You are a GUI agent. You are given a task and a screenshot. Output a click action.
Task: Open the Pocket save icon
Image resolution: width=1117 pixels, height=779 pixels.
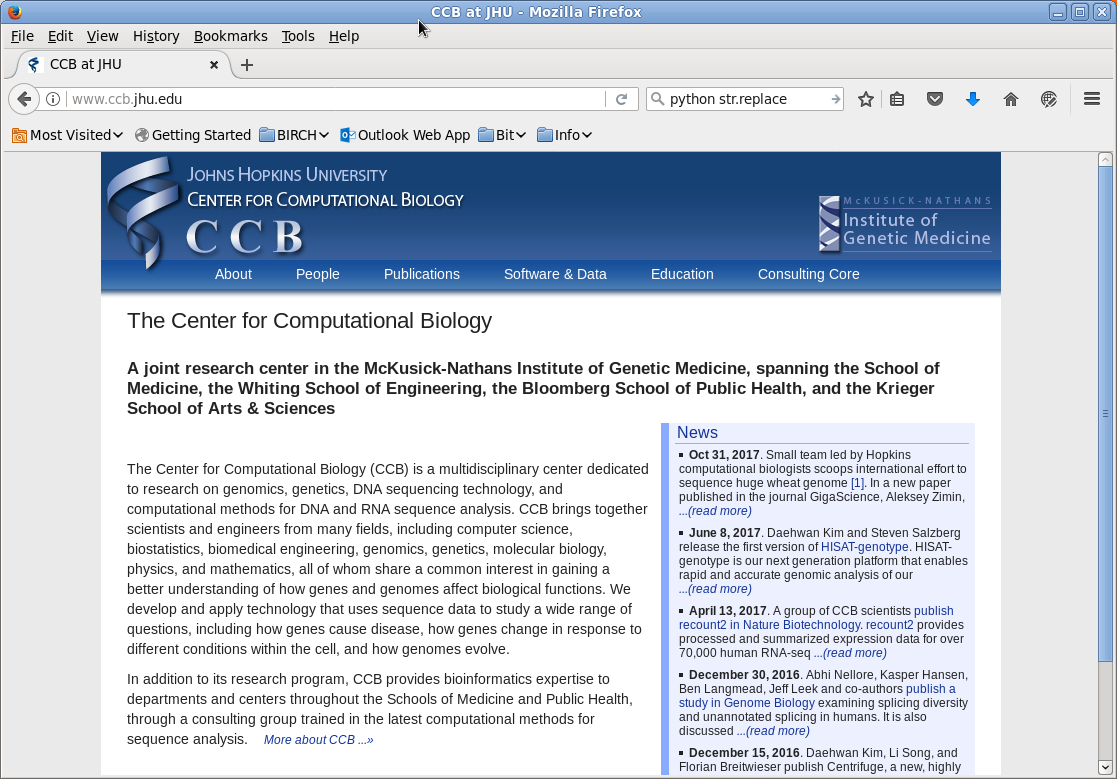click(x=935, y=99)
